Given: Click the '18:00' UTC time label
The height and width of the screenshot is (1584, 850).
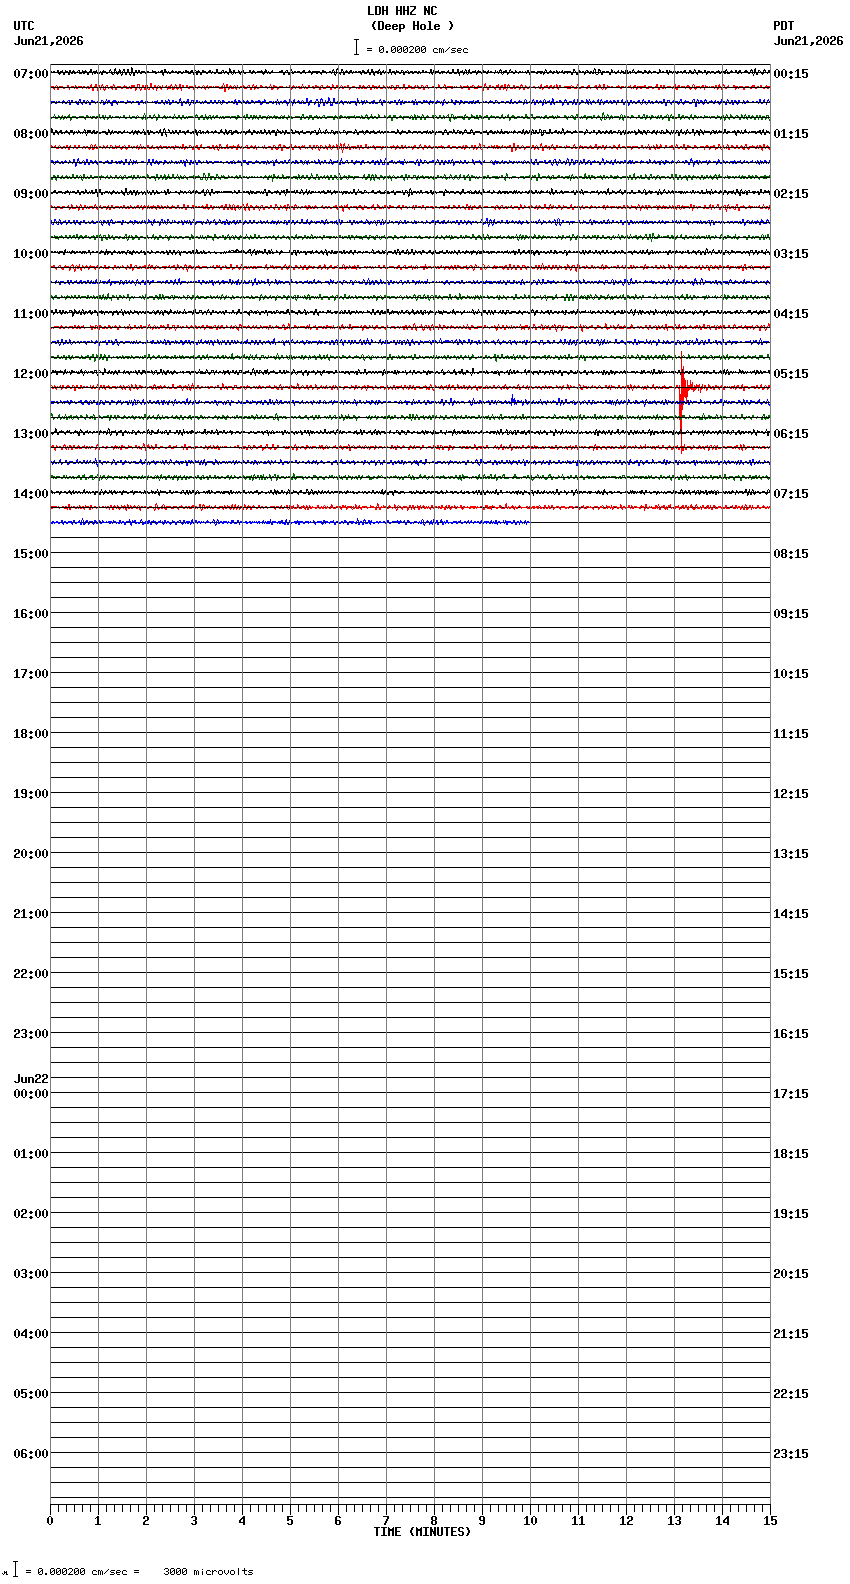Looking at the screenshot, I should click(x=31, y=734).
